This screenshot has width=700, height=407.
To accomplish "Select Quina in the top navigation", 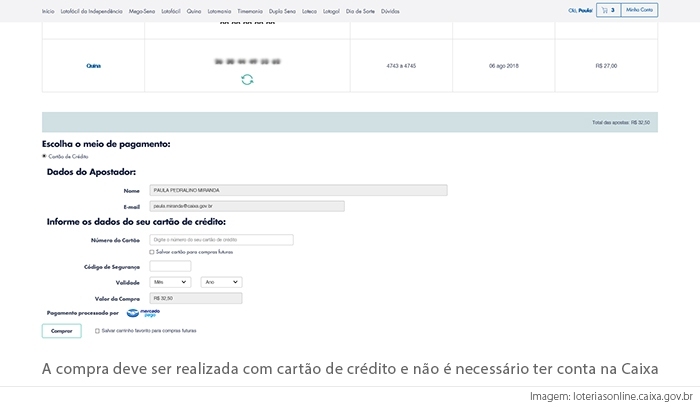I will [x=193, y=10].
